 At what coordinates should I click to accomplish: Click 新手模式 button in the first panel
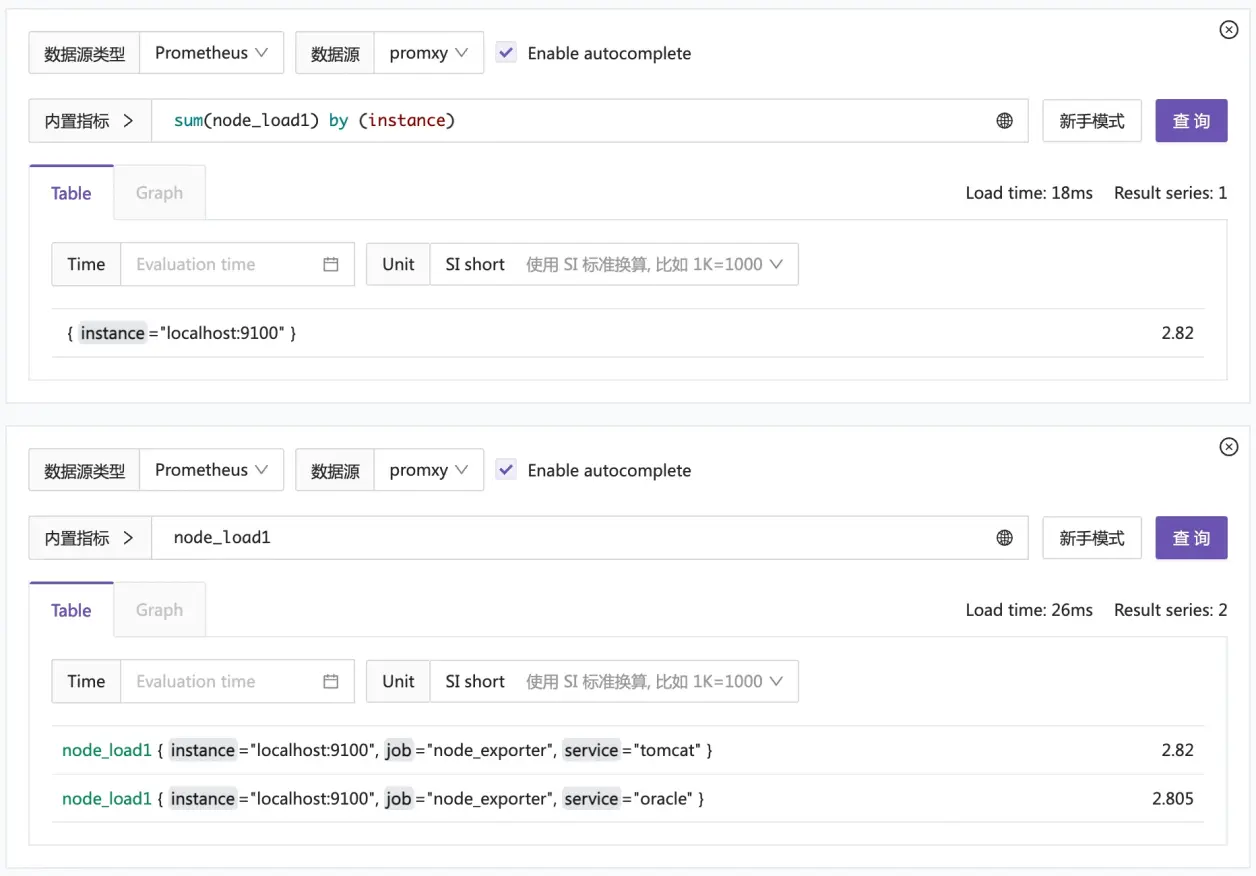(1092, 121)
